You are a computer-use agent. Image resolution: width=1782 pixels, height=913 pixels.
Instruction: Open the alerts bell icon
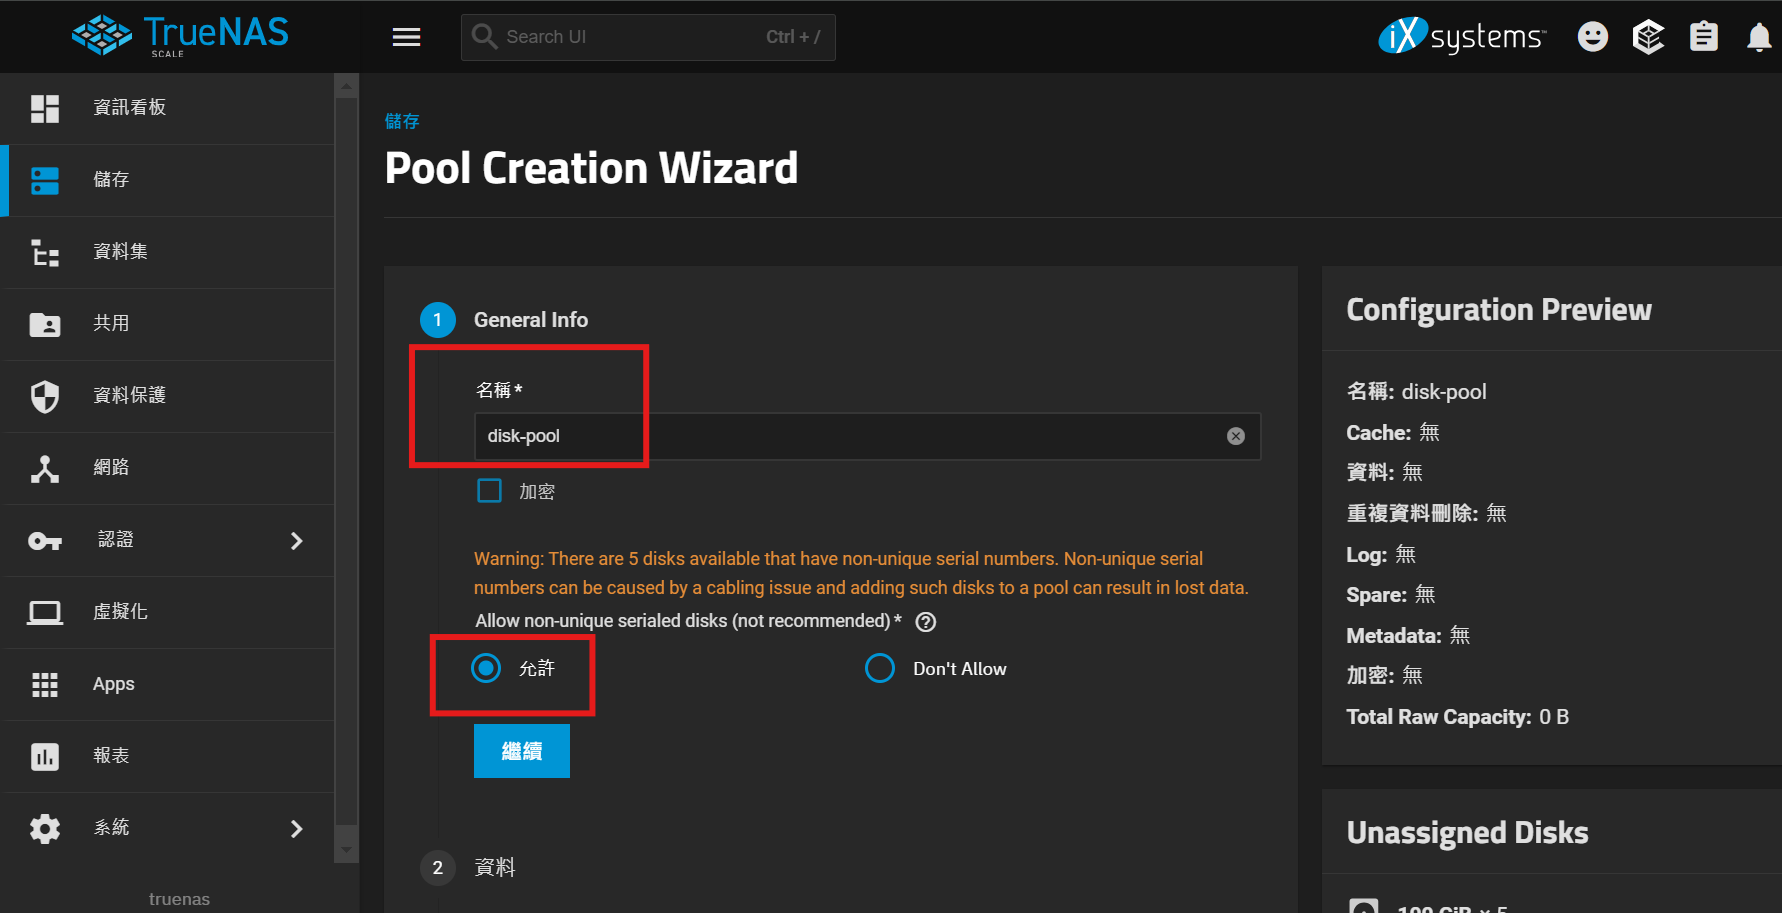click(x=1758, y=37)
